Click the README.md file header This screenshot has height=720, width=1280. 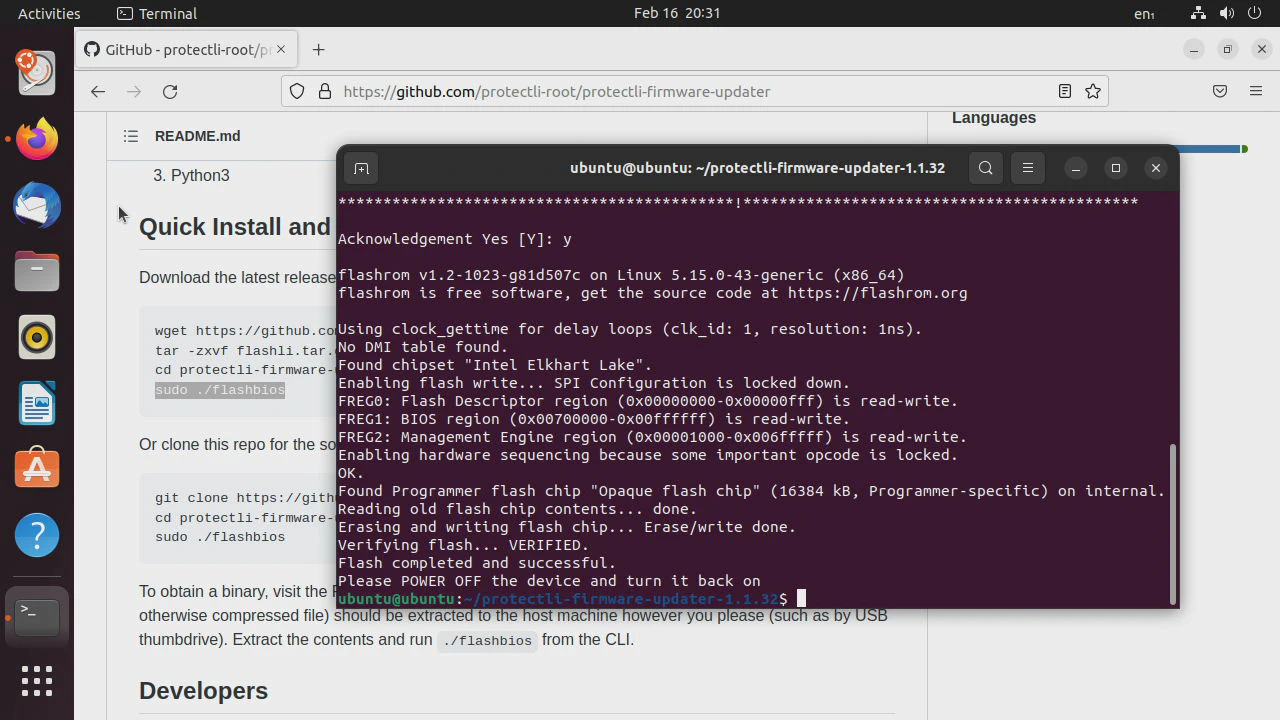(197, 136)
